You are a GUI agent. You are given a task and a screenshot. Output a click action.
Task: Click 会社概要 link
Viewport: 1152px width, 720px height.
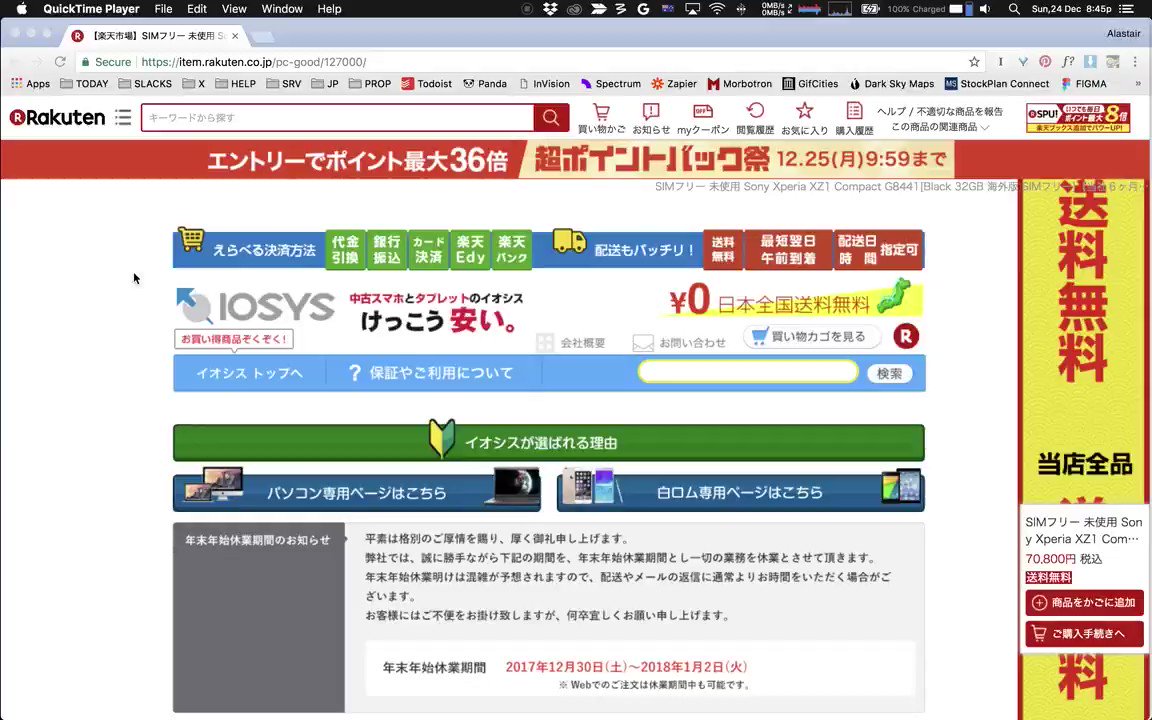(572, 343)
